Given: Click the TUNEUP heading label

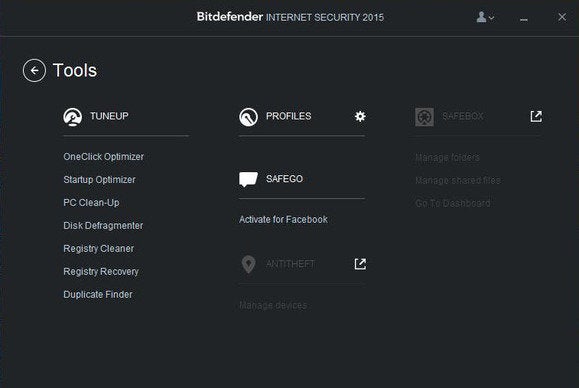Looking at the screenshot, I should coord(109,116).
